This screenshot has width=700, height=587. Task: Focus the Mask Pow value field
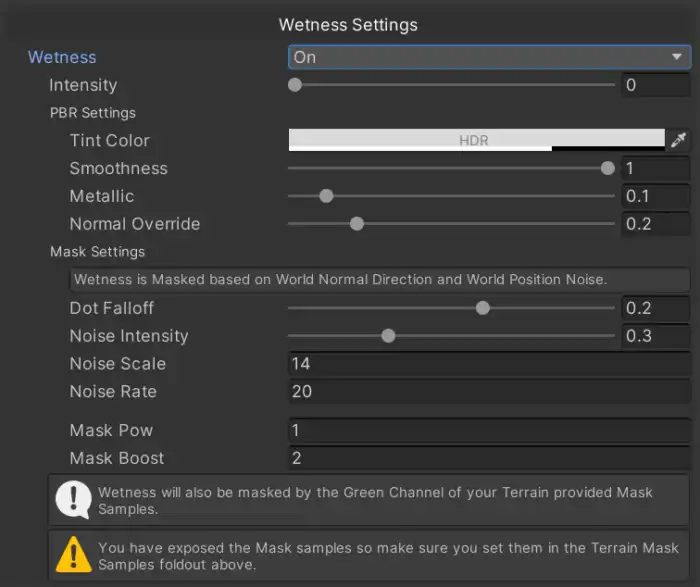tap(488, 431)
